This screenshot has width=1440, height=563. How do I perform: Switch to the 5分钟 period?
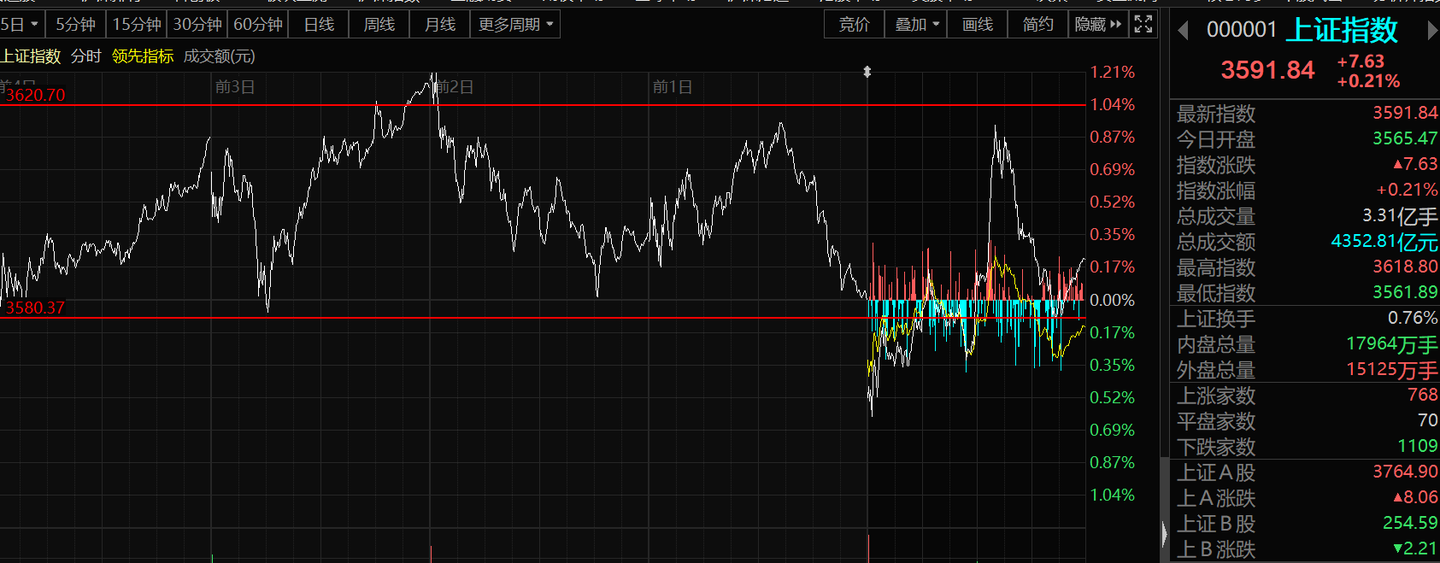[x=76, y=24]
